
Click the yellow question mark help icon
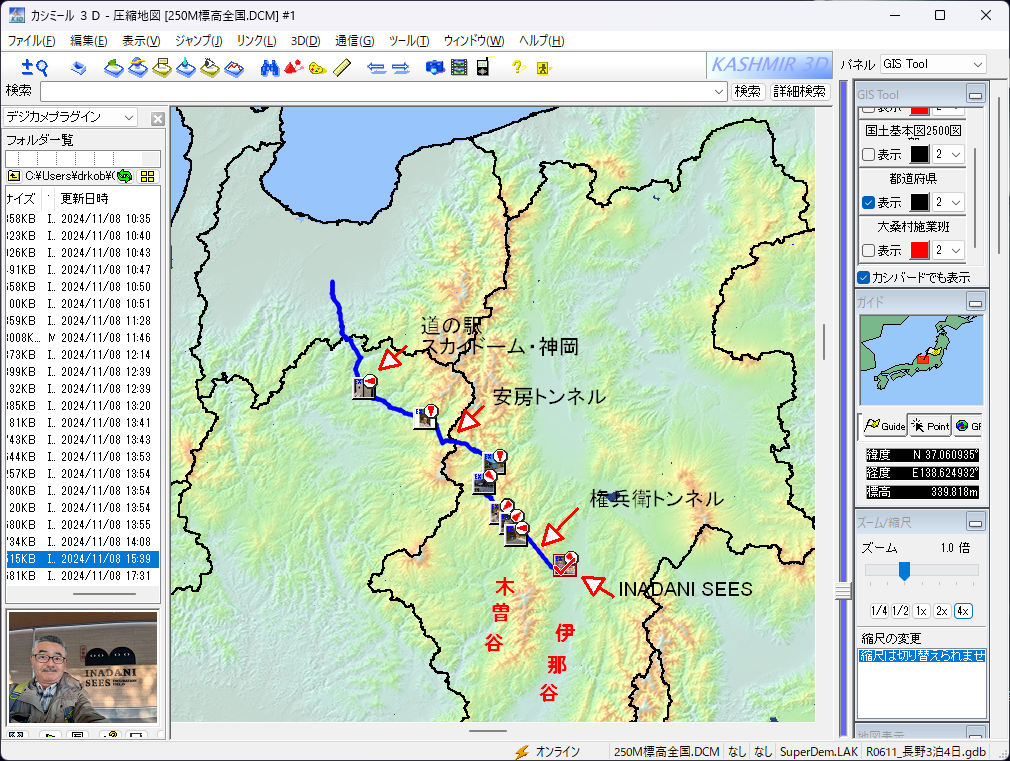click(519, 66)
